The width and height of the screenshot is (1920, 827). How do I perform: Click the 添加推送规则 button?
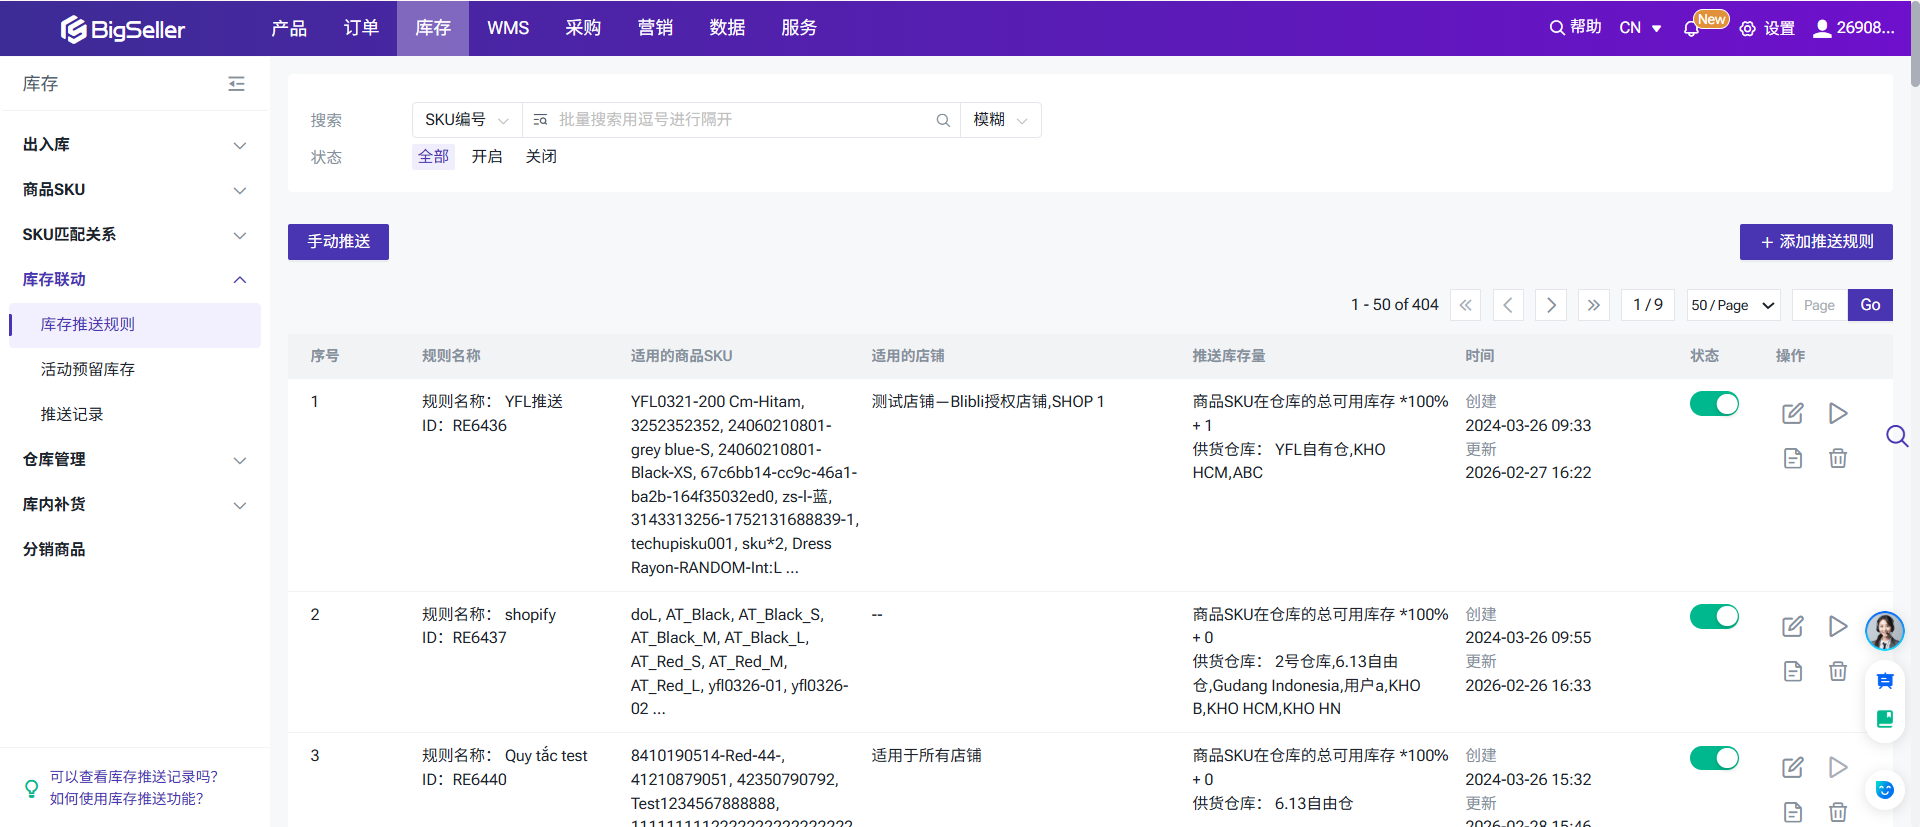[1815, 242]
